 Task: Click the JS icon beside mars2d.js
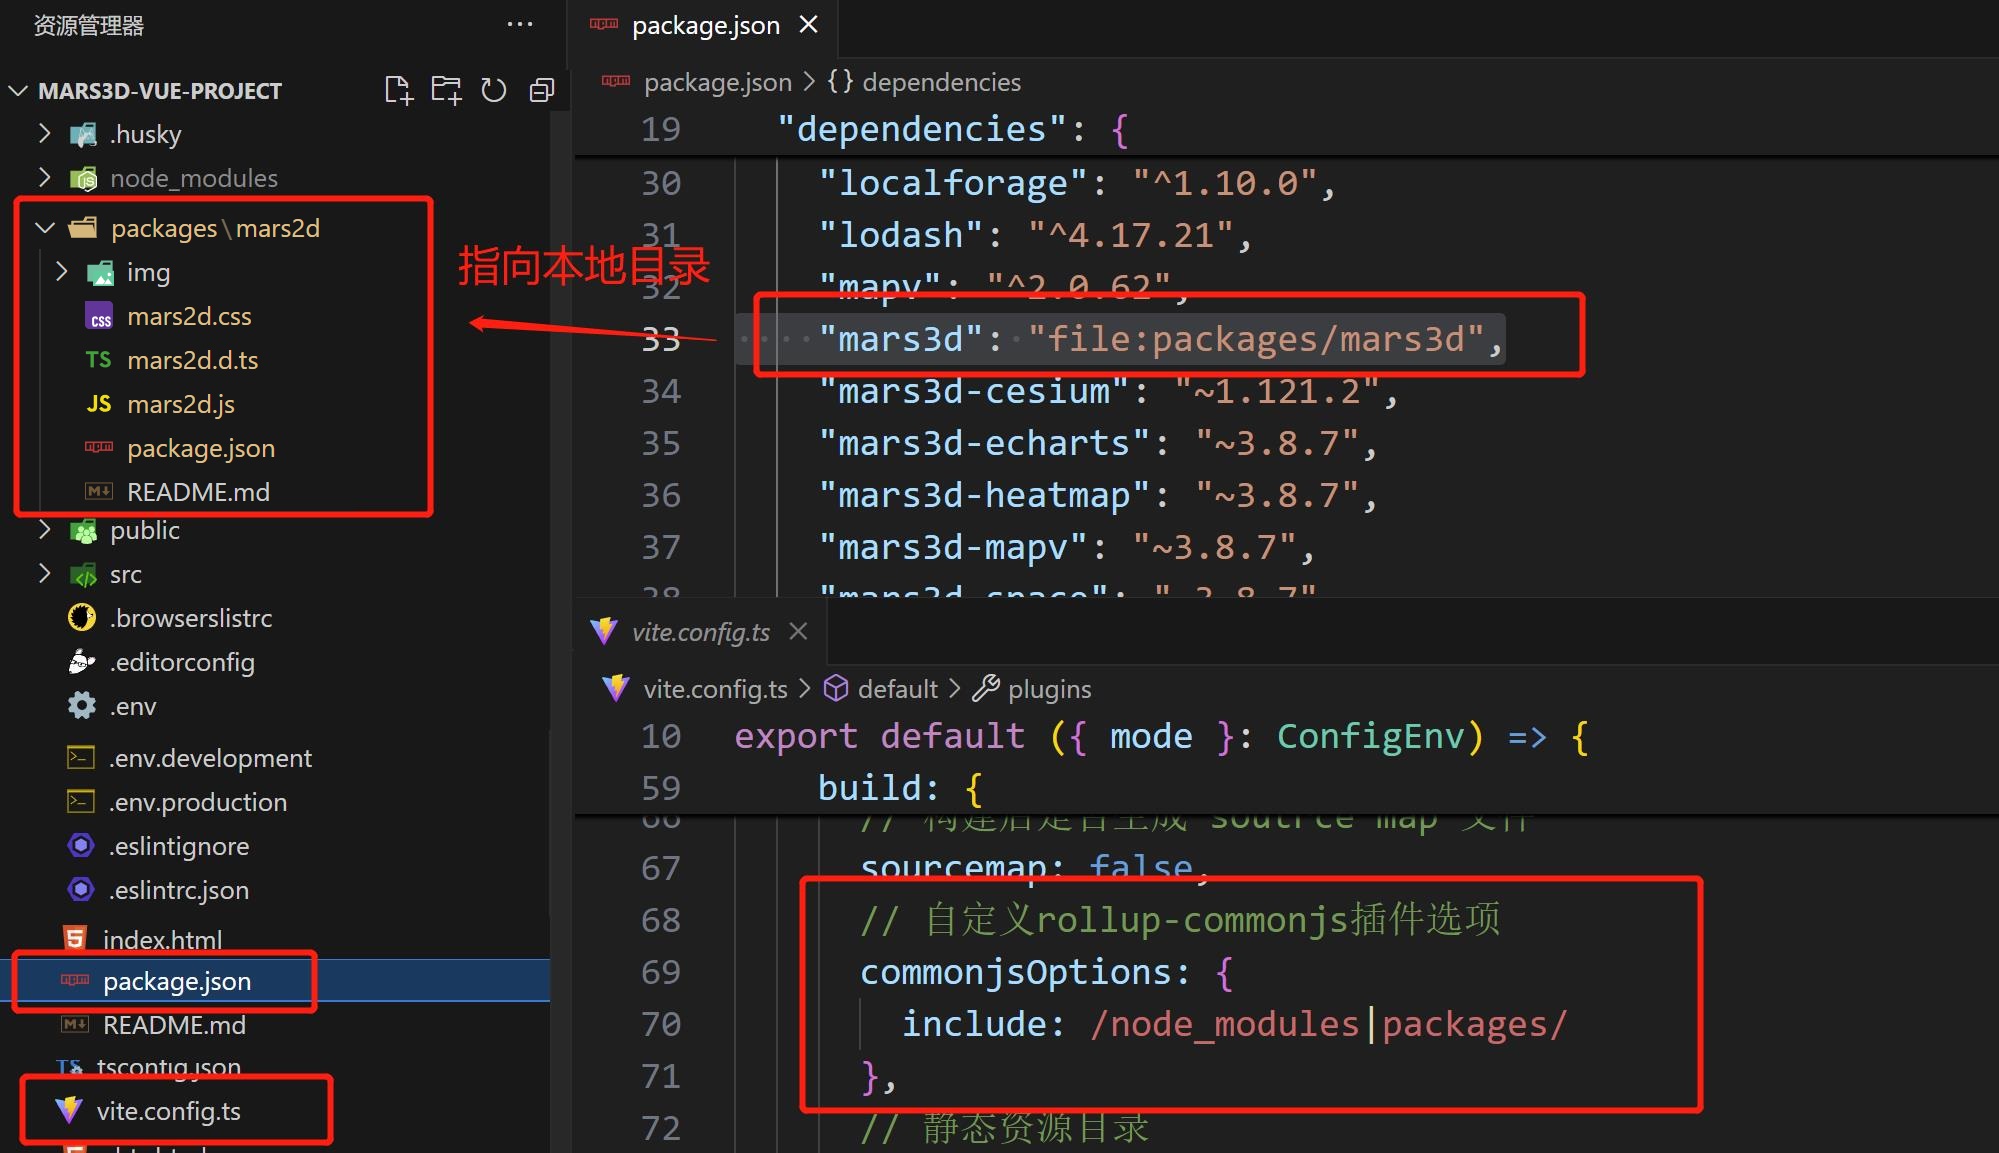98,404
